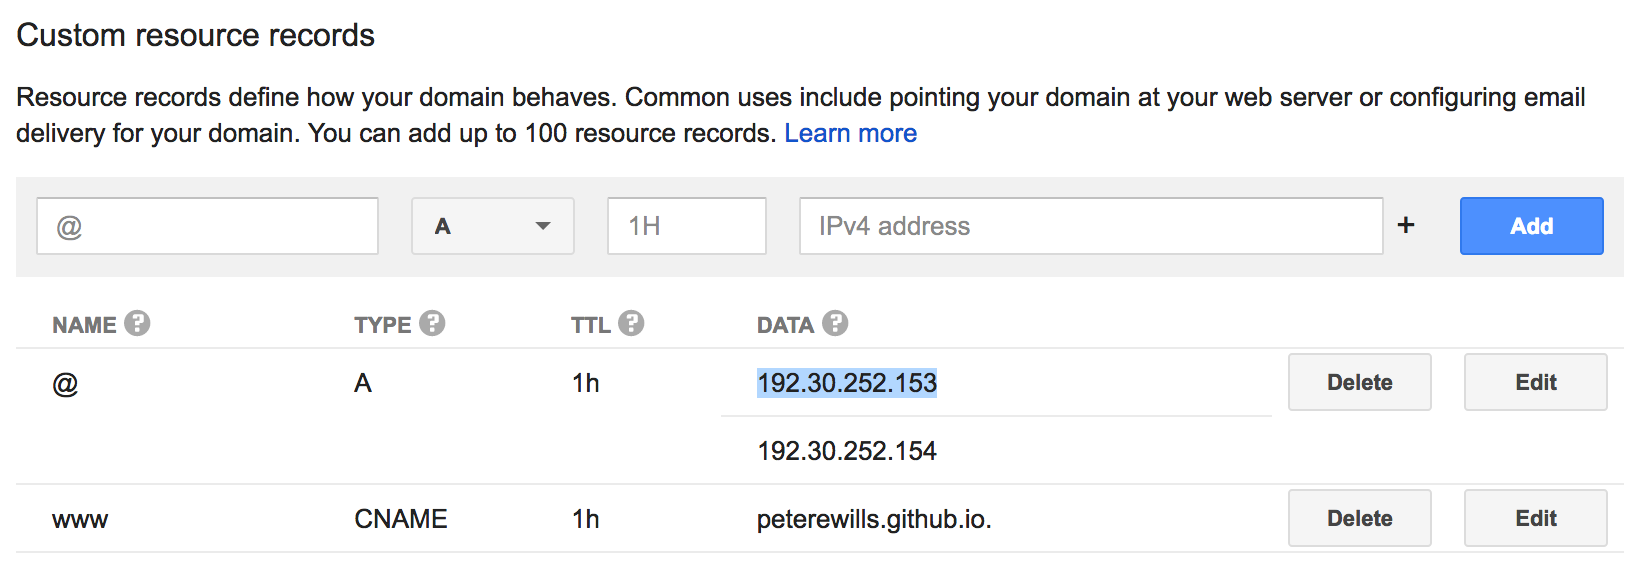
Task: Click the plus icon to add another address
Action: 1406,225
